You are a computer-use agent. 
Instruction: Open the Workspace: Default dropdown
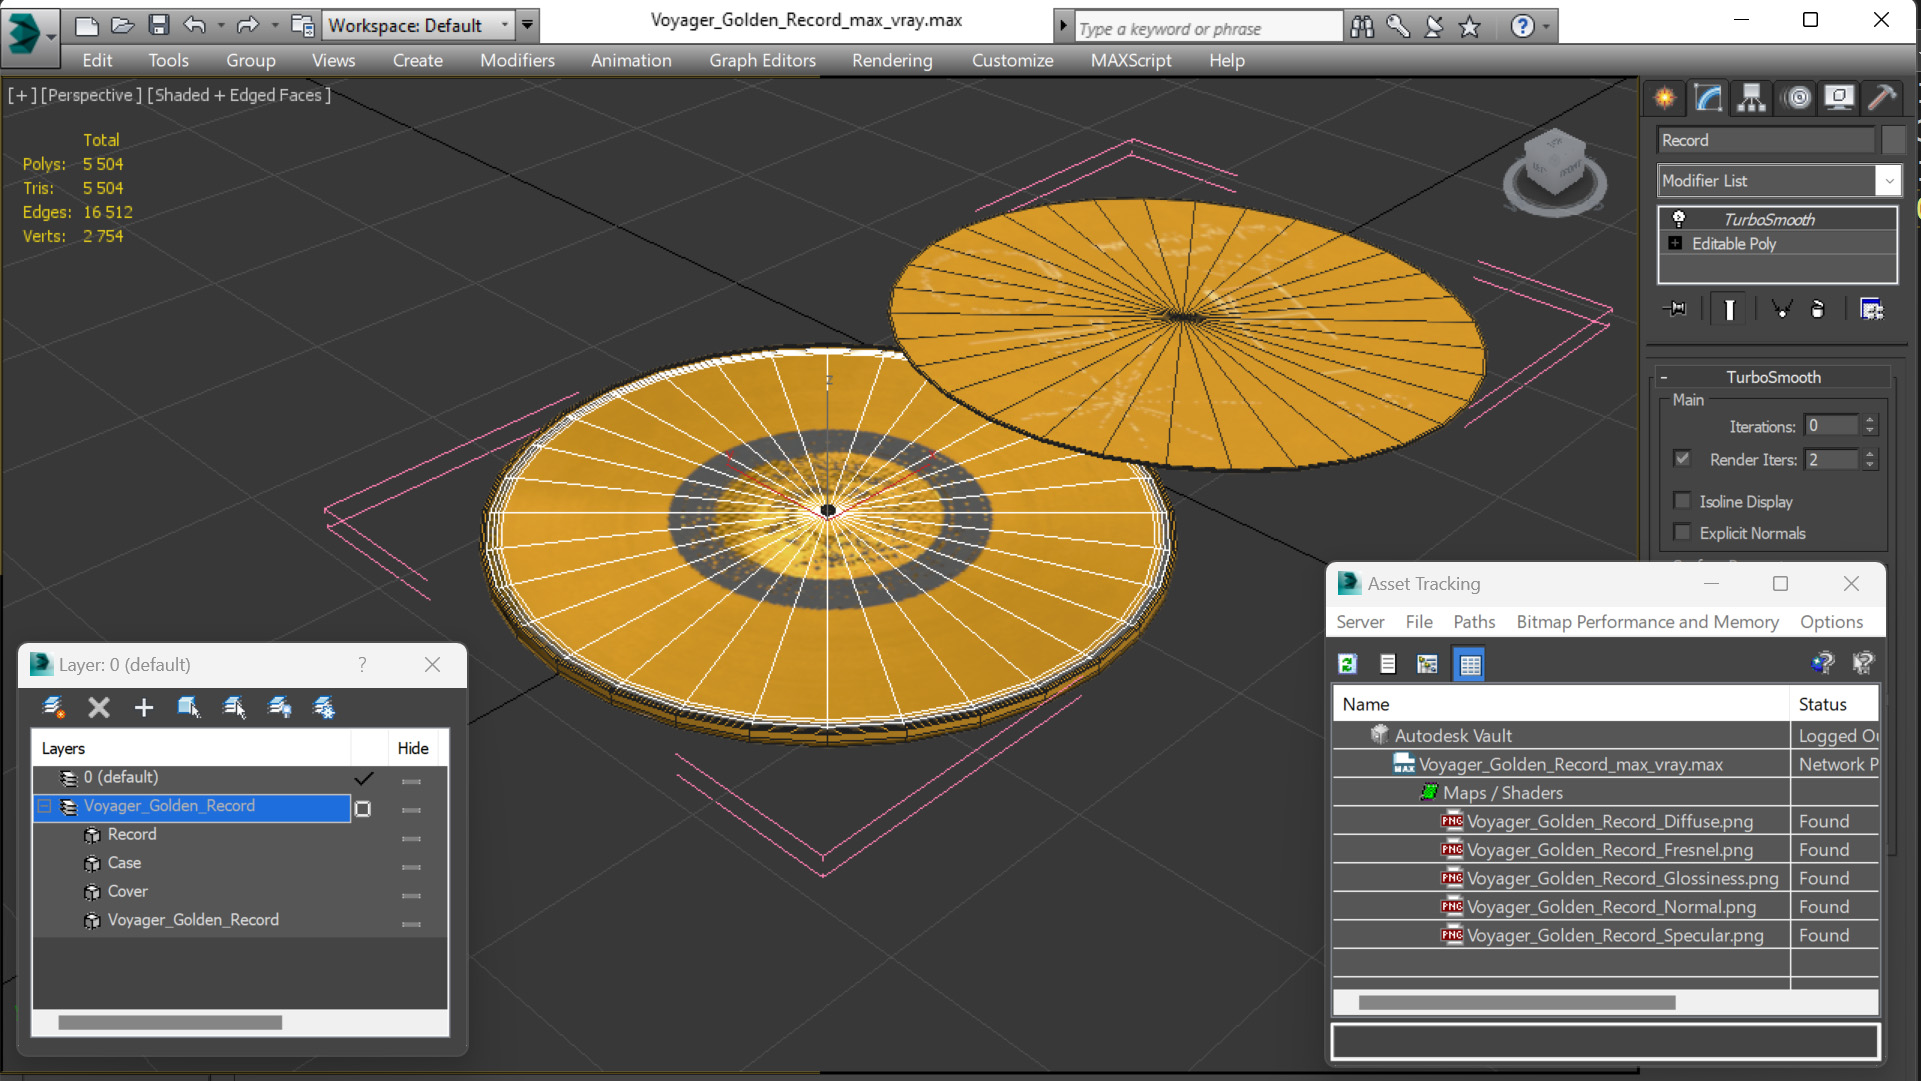[x=416, y=25]
